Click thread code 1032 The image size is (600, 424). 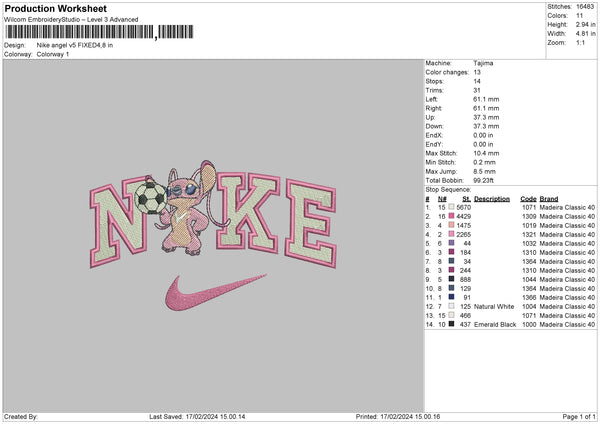tap(529, 243)
